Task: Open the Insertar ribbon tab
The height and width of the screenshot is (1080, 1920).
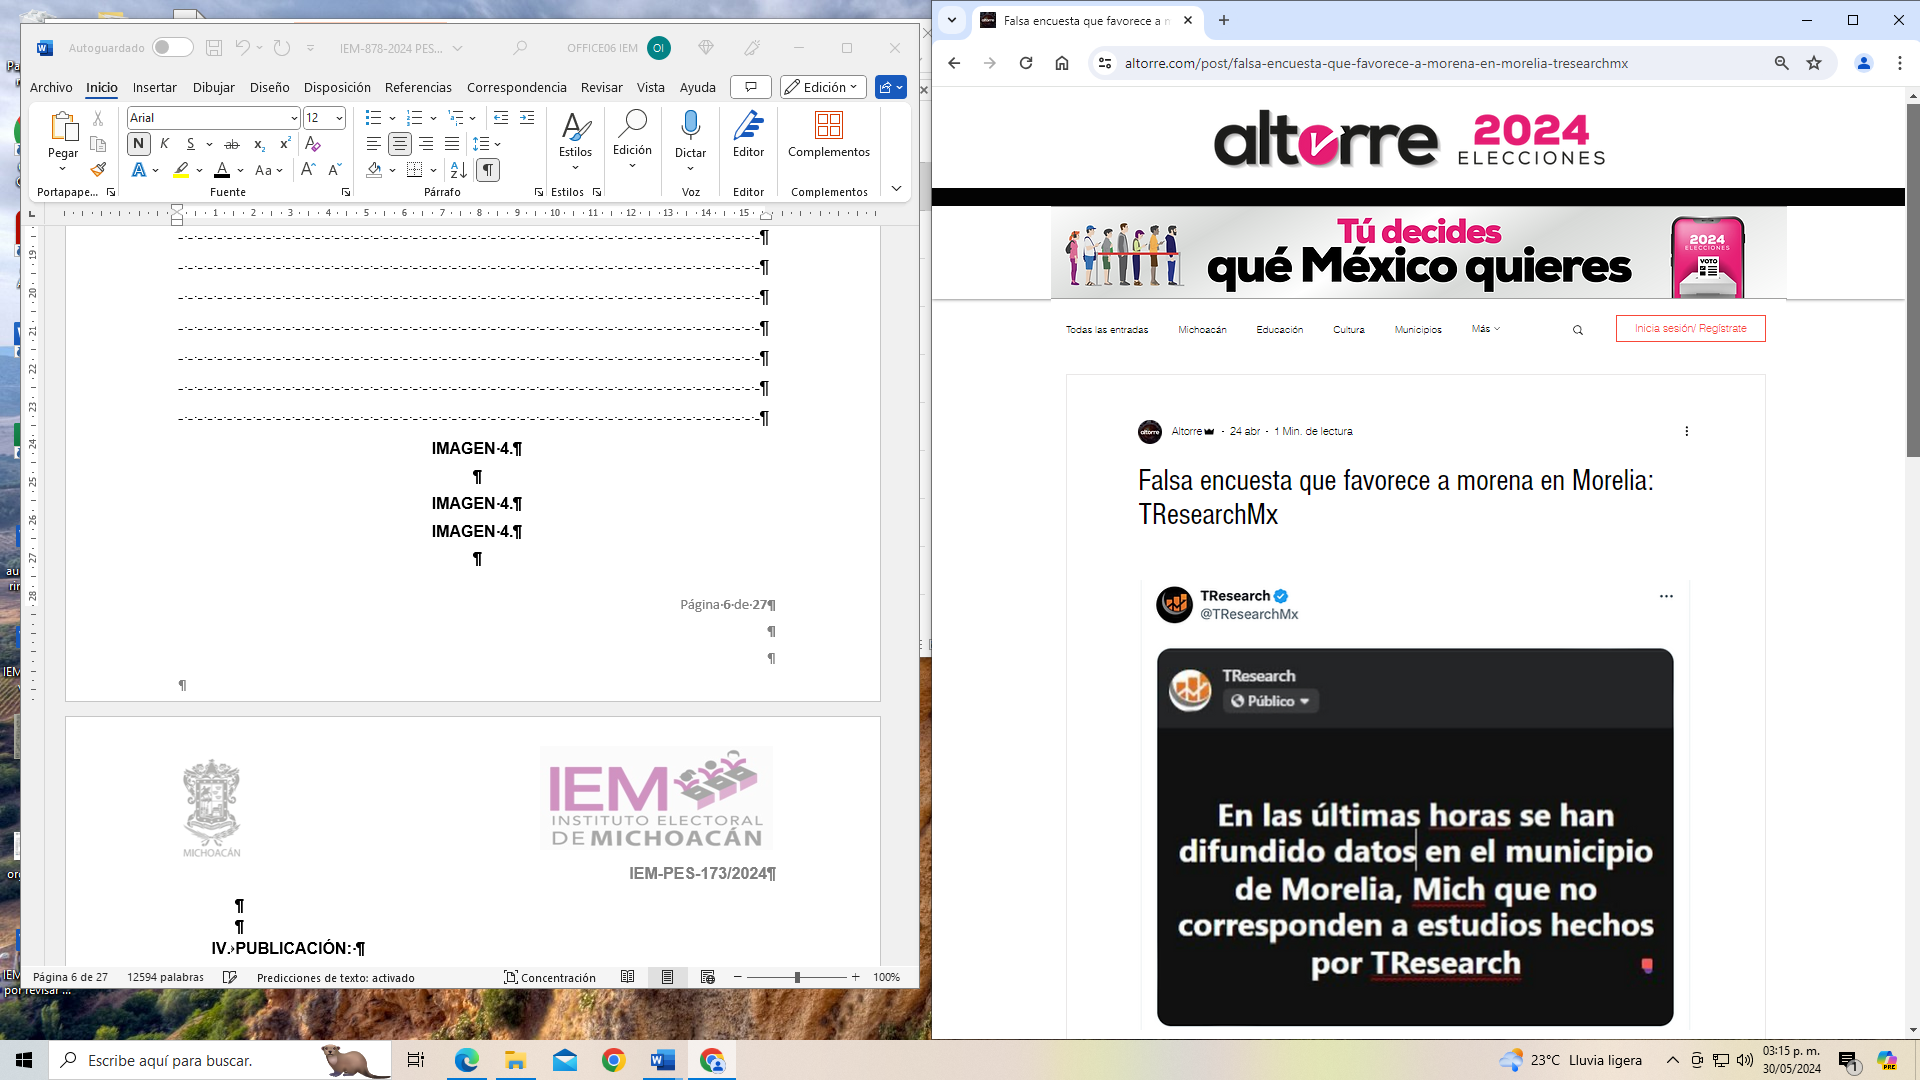Action: (x=154, y=87)
